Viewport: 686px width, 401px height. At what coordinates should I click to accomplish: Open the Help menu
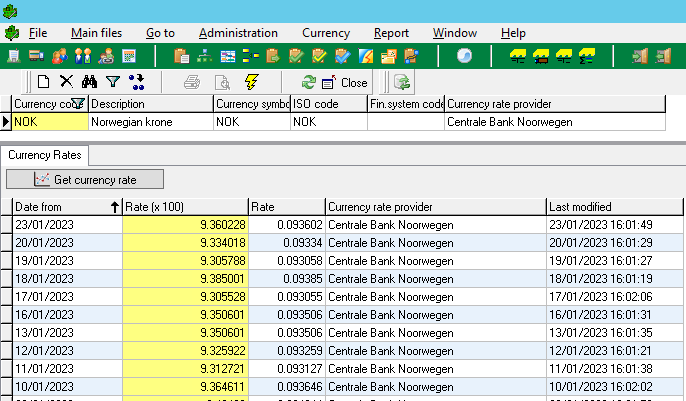click(x=513, y=33)
